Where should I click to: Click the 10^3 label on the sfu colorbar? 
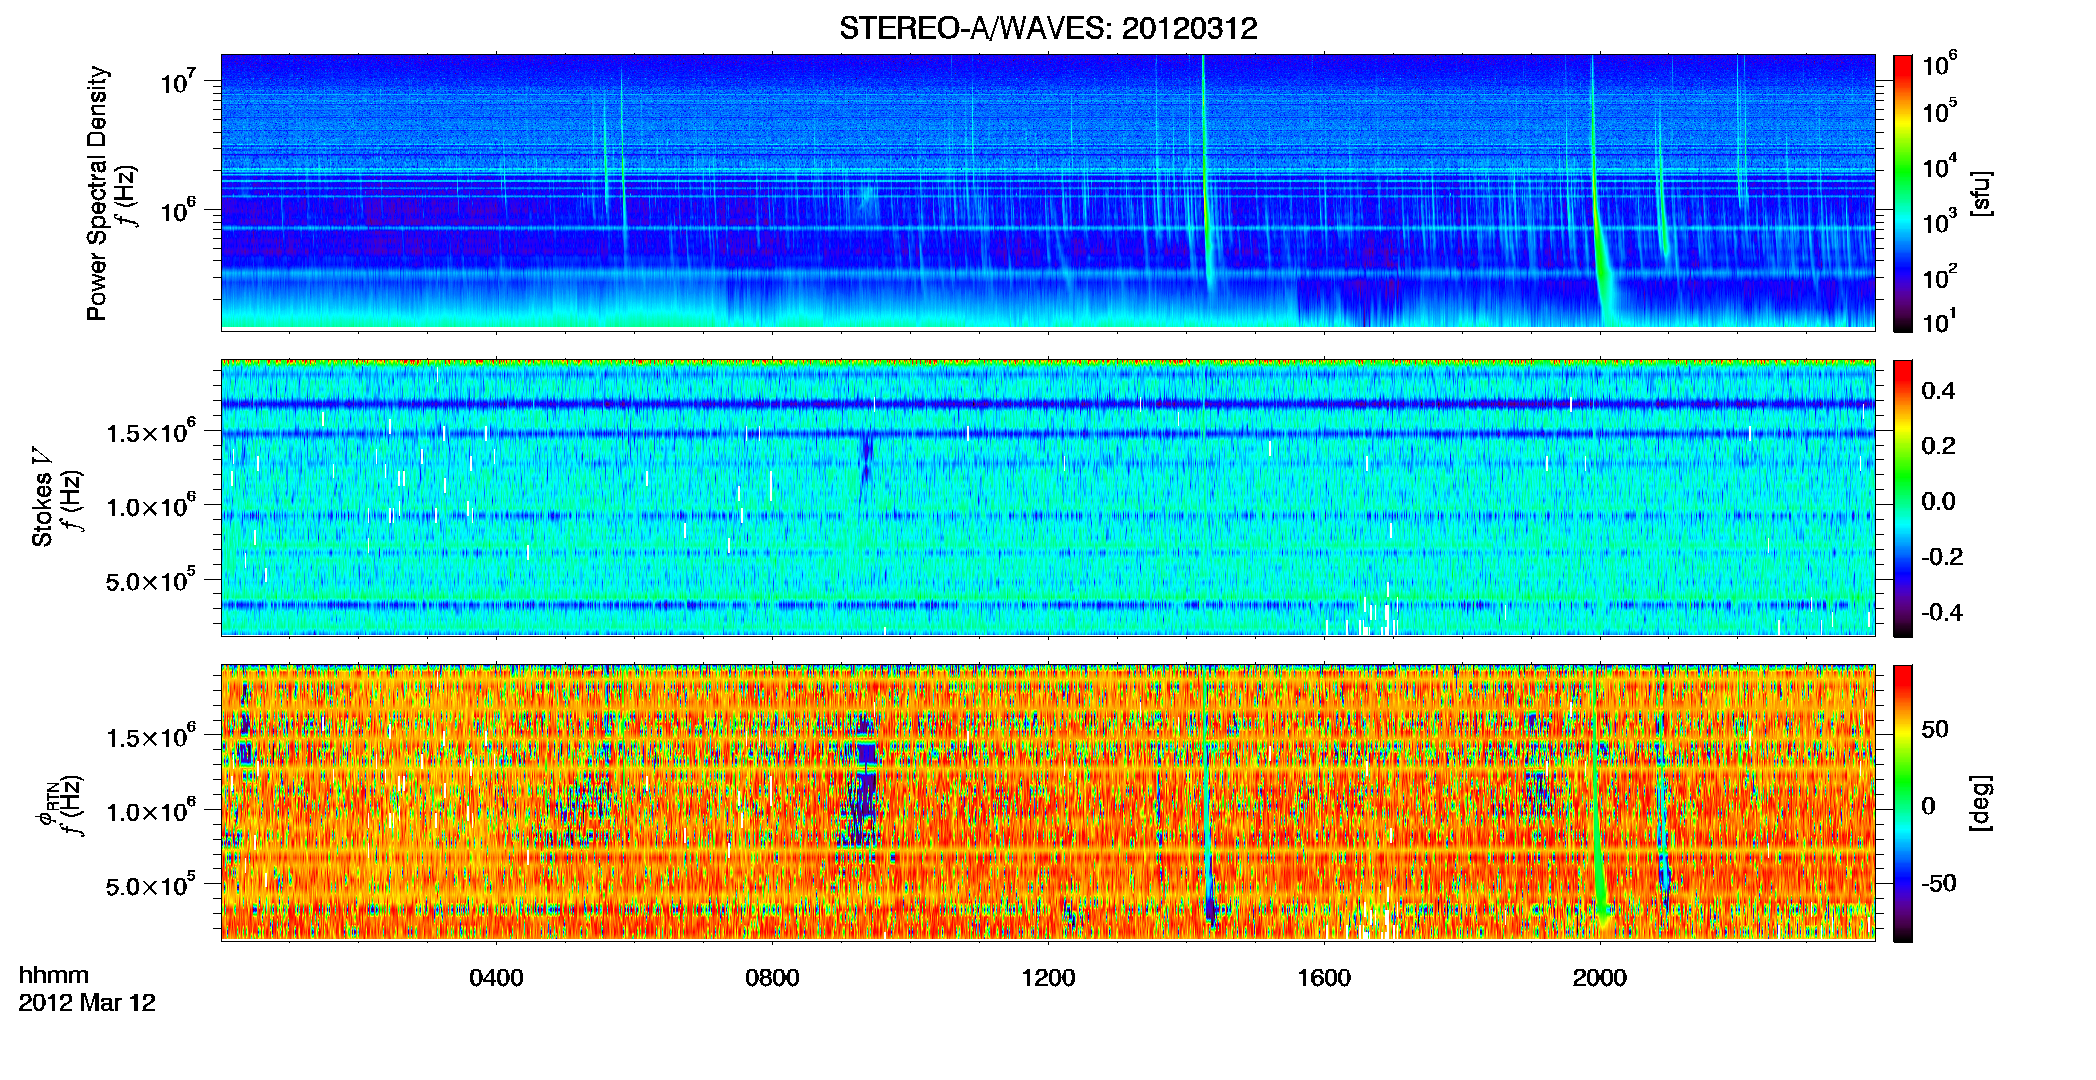coord(1940,222)
